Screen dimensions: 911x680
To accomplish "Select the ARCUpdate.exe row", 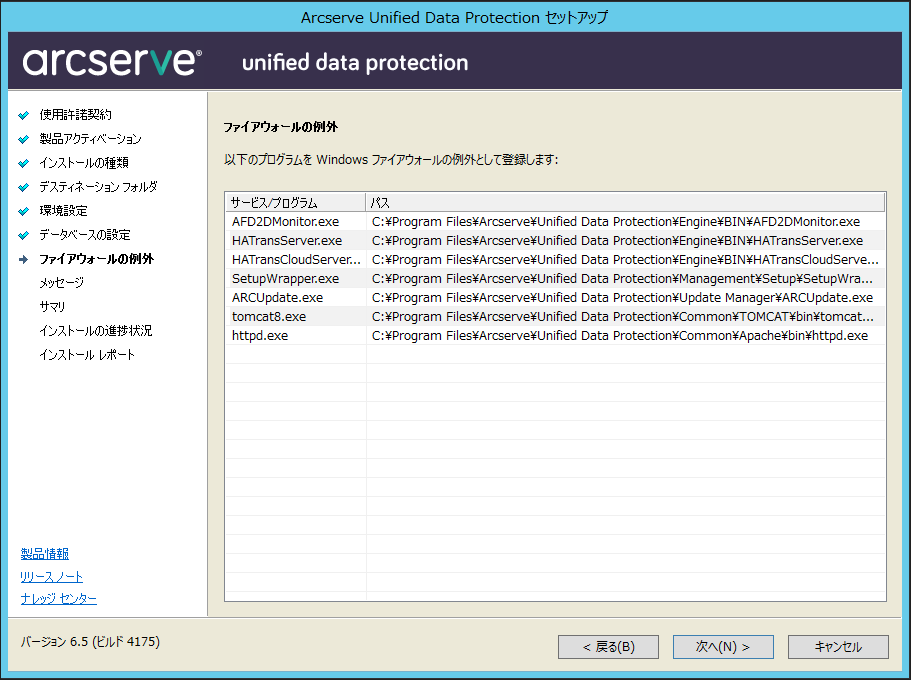I will [x=555, y=298].
